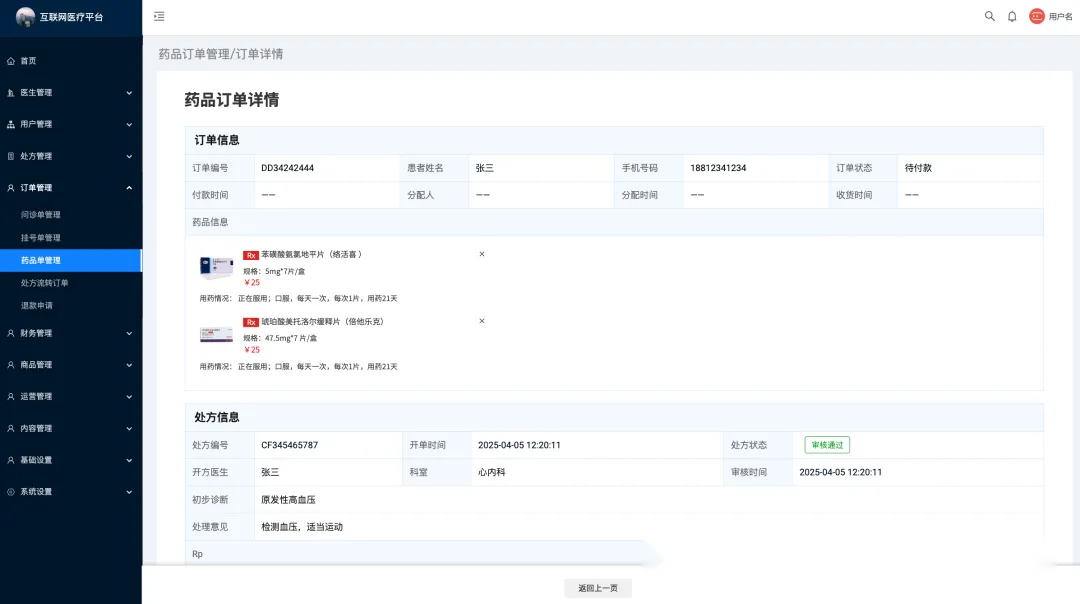Expand the 用户管理 submenu
Screen dimensions: 1080x604
coord(70,124)
